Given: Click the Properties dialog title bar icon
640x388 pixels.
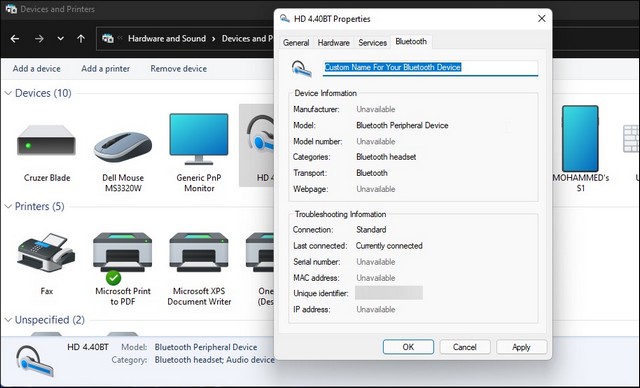Looking at the screenshot, I should [x=285, y=19].
